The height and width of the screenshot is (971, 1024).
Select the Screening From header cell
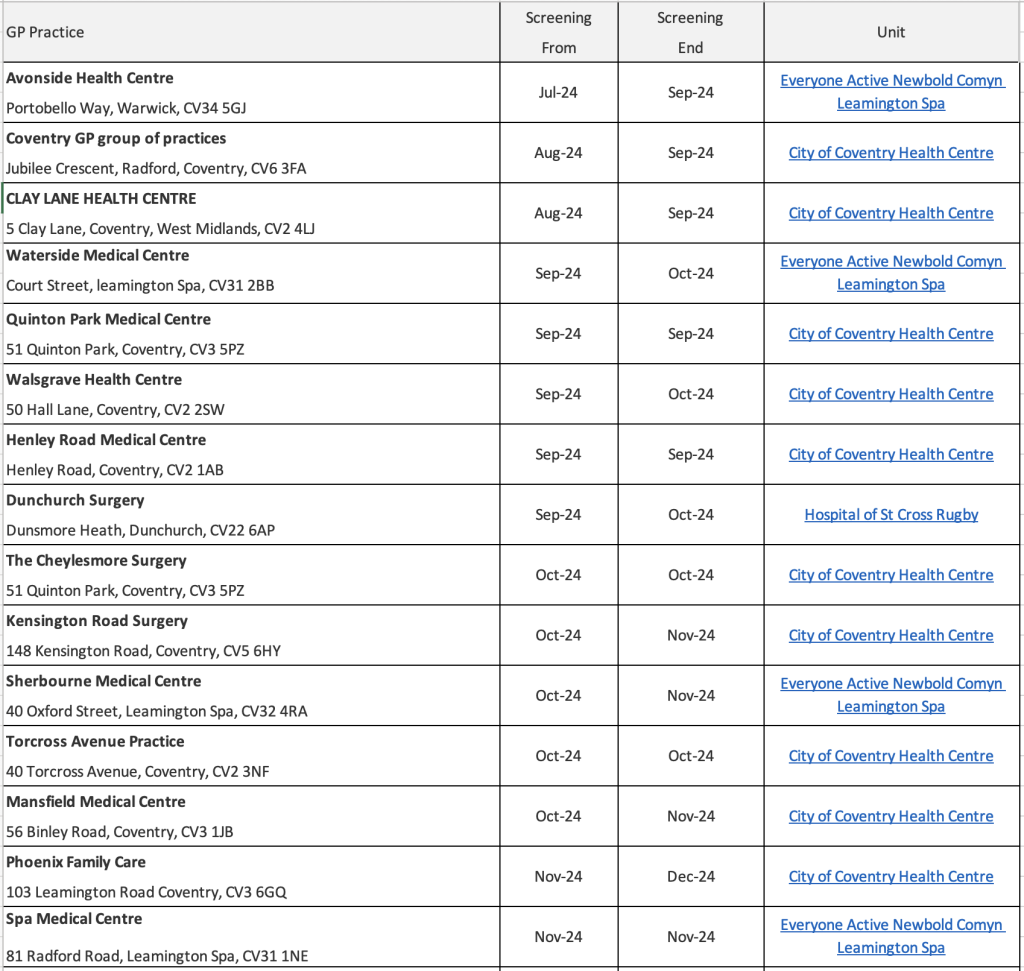point(559,32)
